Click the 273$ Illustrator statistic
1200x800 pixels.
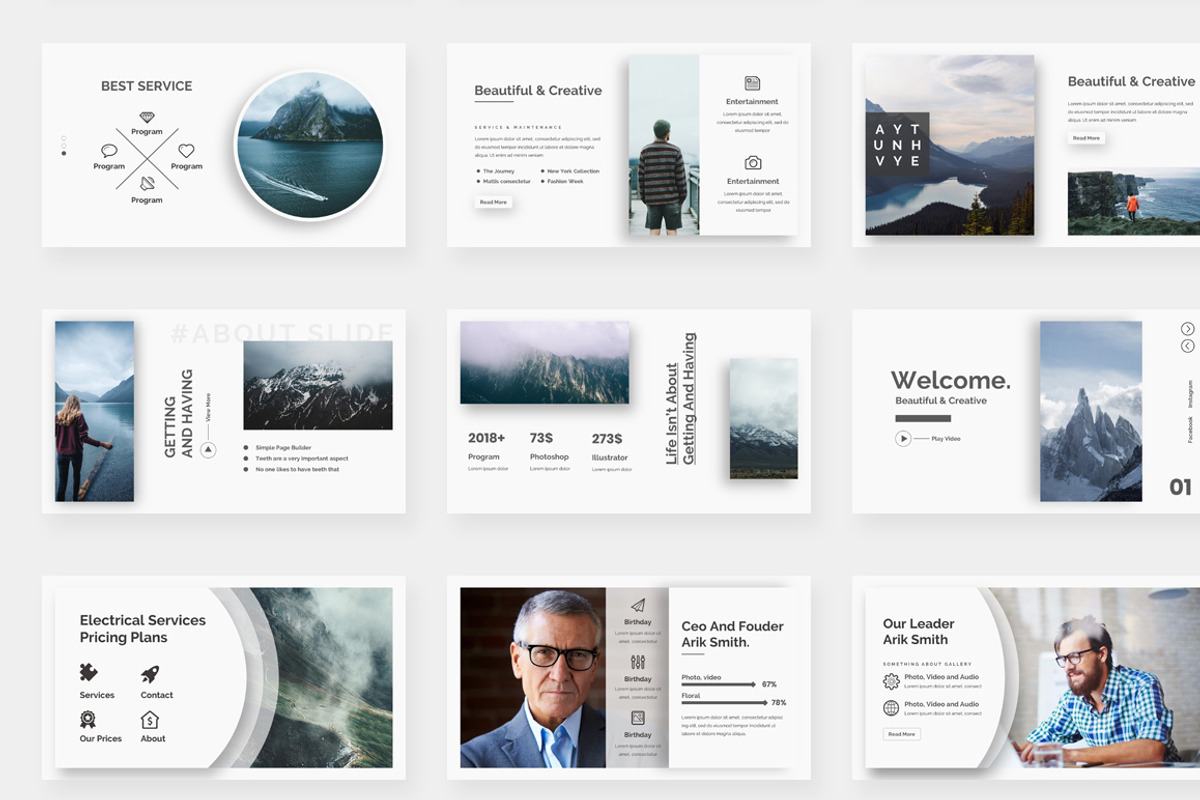pos(611,452)
